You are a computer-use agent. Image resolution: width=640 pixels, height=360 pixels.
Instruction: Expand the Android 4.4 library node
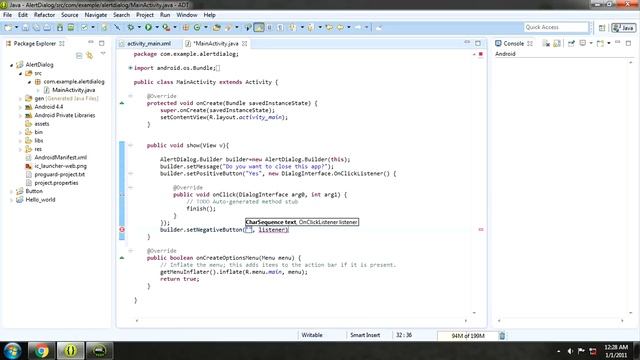(20, 107)
